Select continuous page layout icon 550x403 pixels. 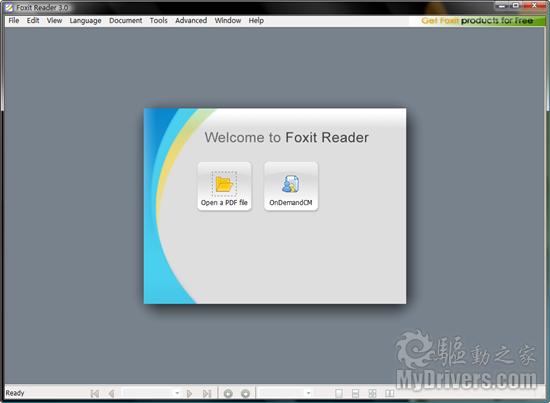(x=355, y=394)
